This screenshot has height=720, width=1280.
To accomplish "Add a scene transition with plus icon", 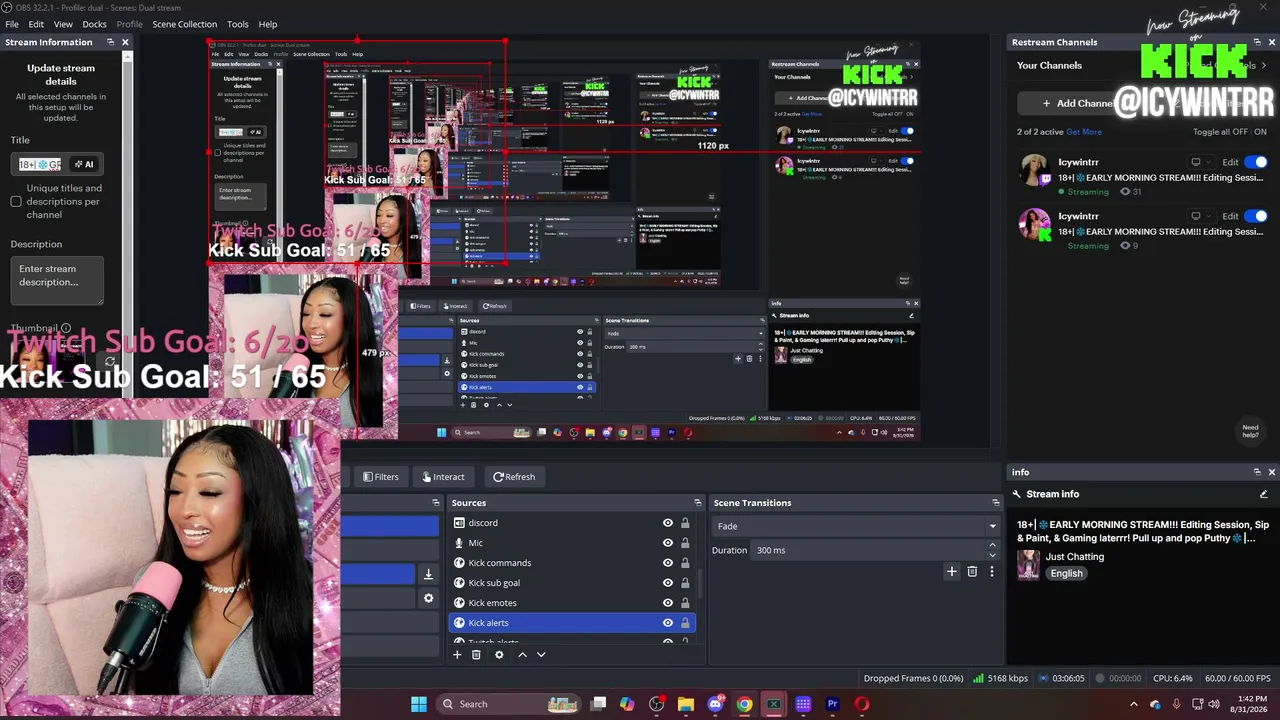I will coord(951,572).
